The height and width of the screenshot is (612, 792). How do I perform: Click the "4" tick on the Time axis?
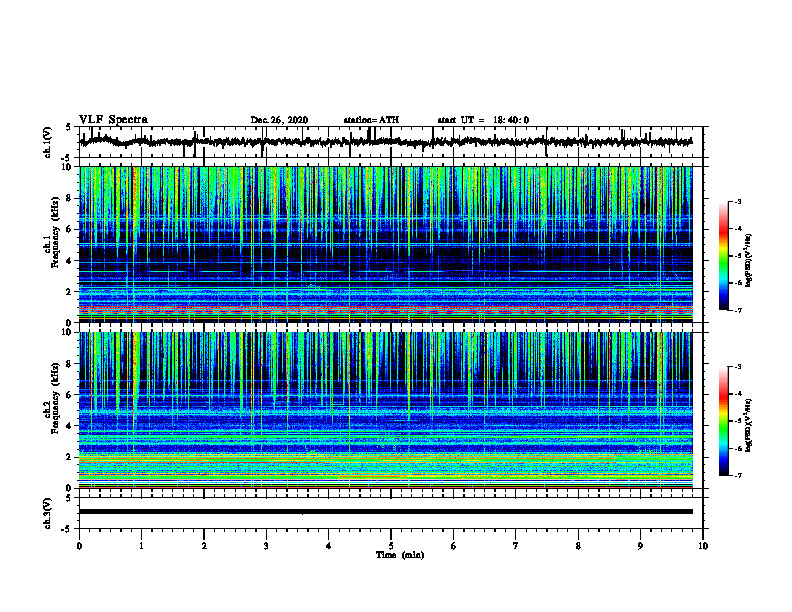329,546
